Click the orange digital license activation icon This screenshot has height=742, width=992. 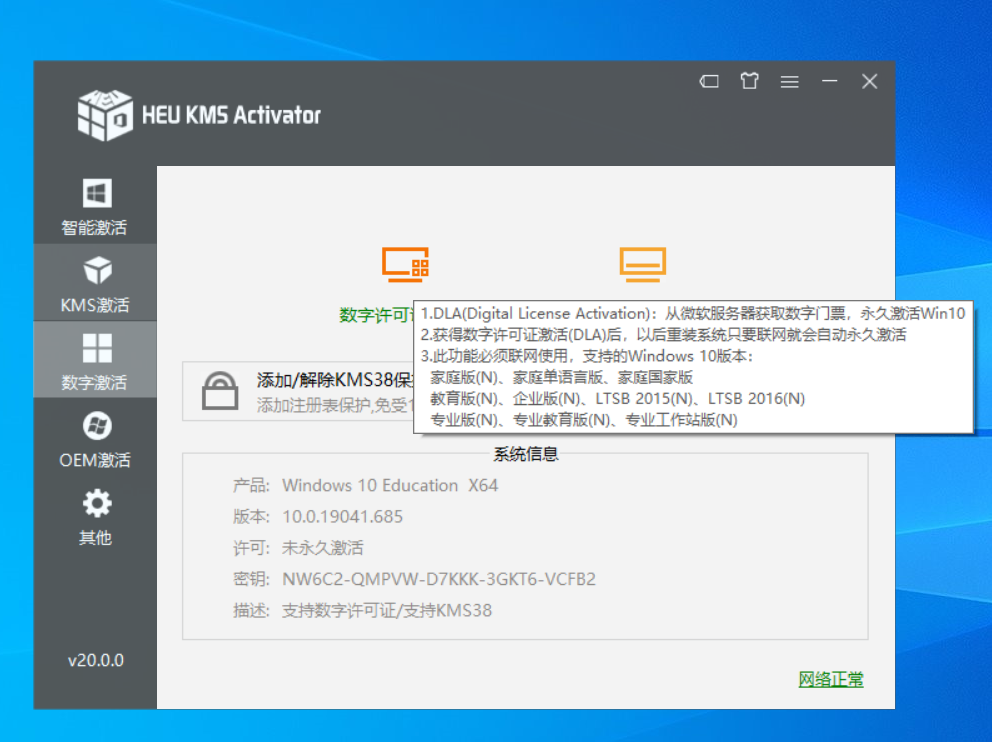[x=406, y=264]
